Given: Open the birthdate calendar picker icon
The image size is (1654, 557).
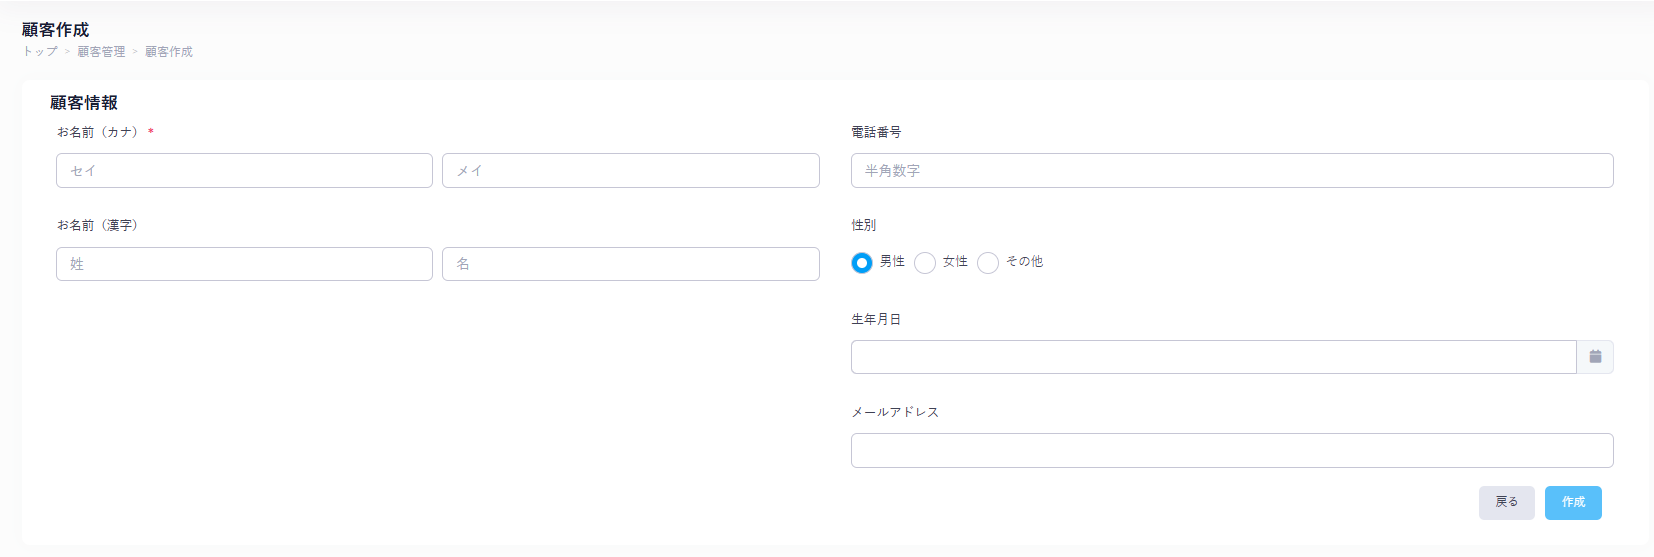Looking at the screenshot, I should [1595, 357].
